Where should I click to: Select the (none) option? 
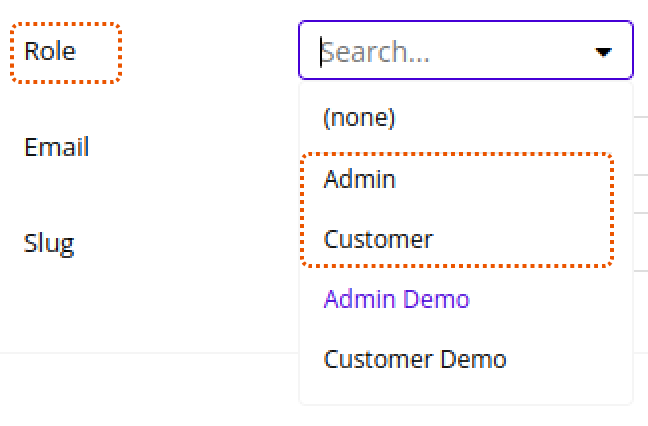click(360, 118)
